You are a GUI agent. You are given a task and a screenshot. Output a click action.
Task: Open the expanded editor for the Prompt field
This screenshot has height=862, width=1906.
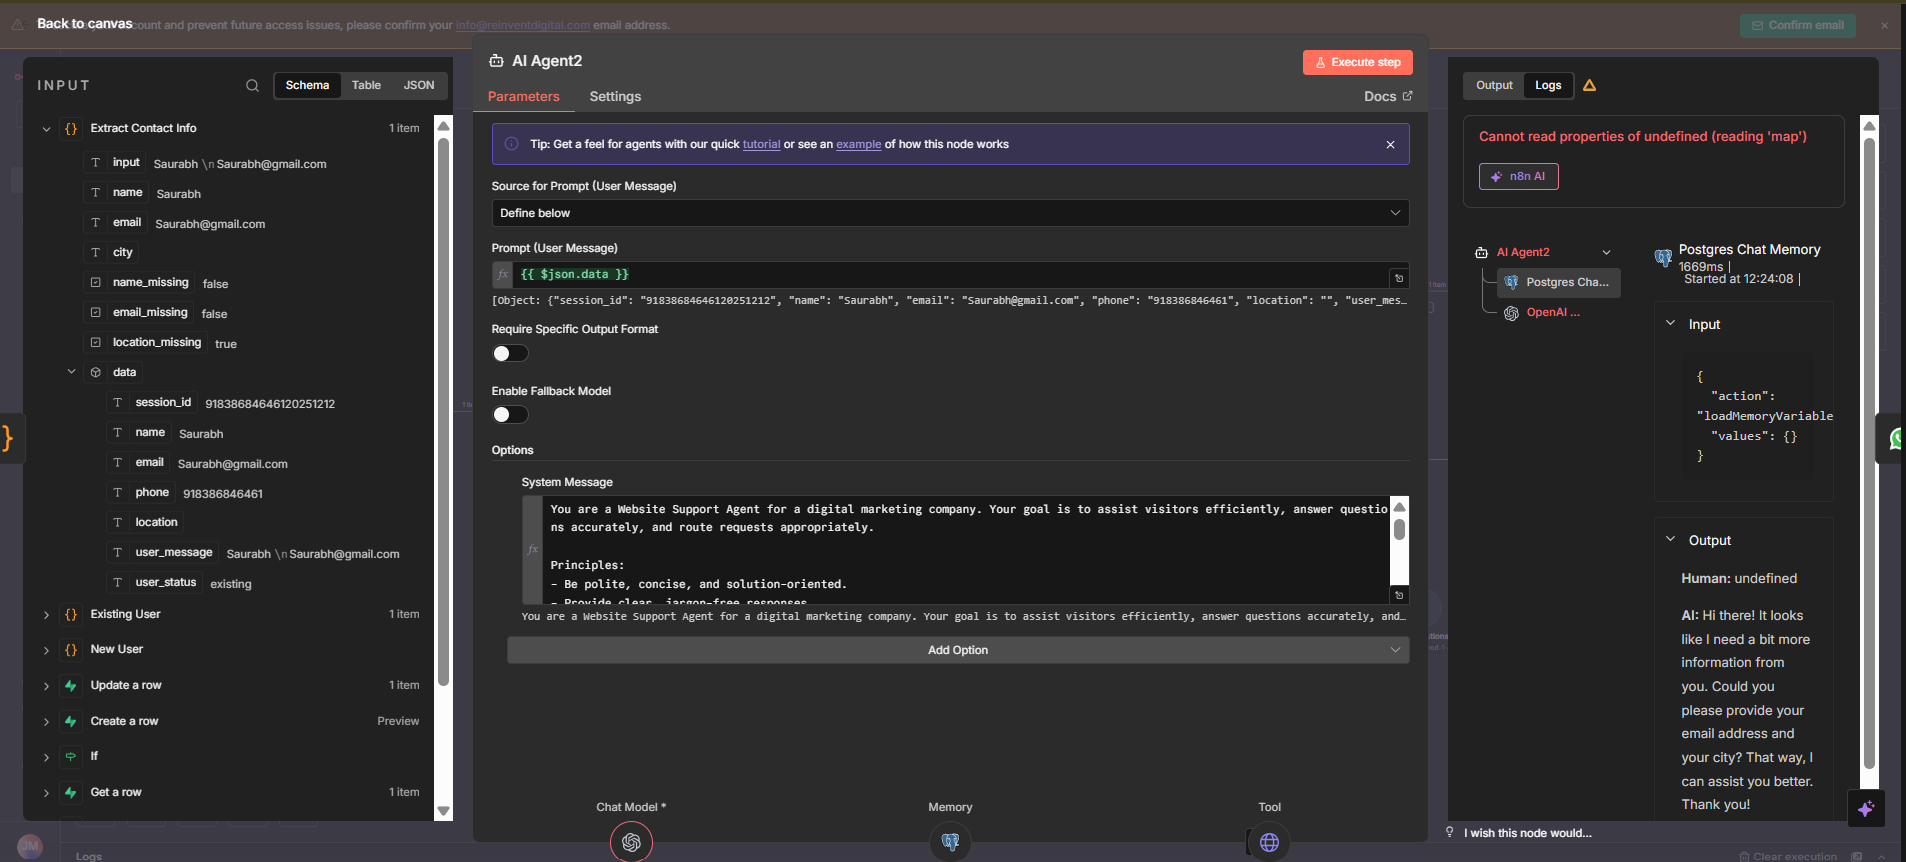coord(1399,278)
